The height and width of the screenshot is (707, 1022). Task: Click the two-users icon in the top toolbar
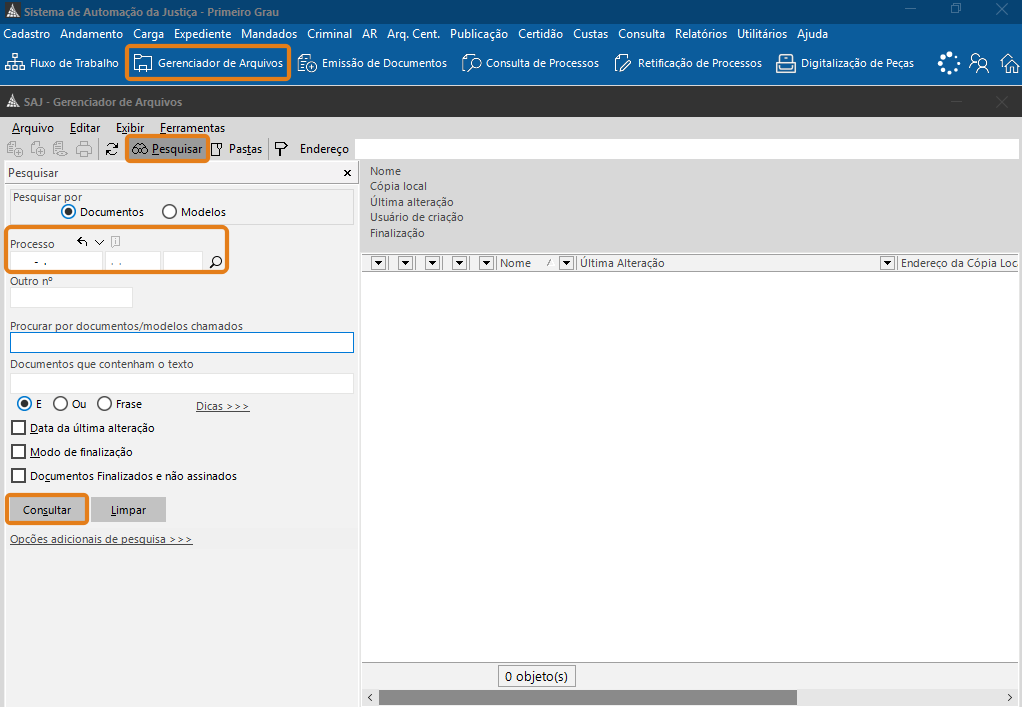(x=978, y=63)
